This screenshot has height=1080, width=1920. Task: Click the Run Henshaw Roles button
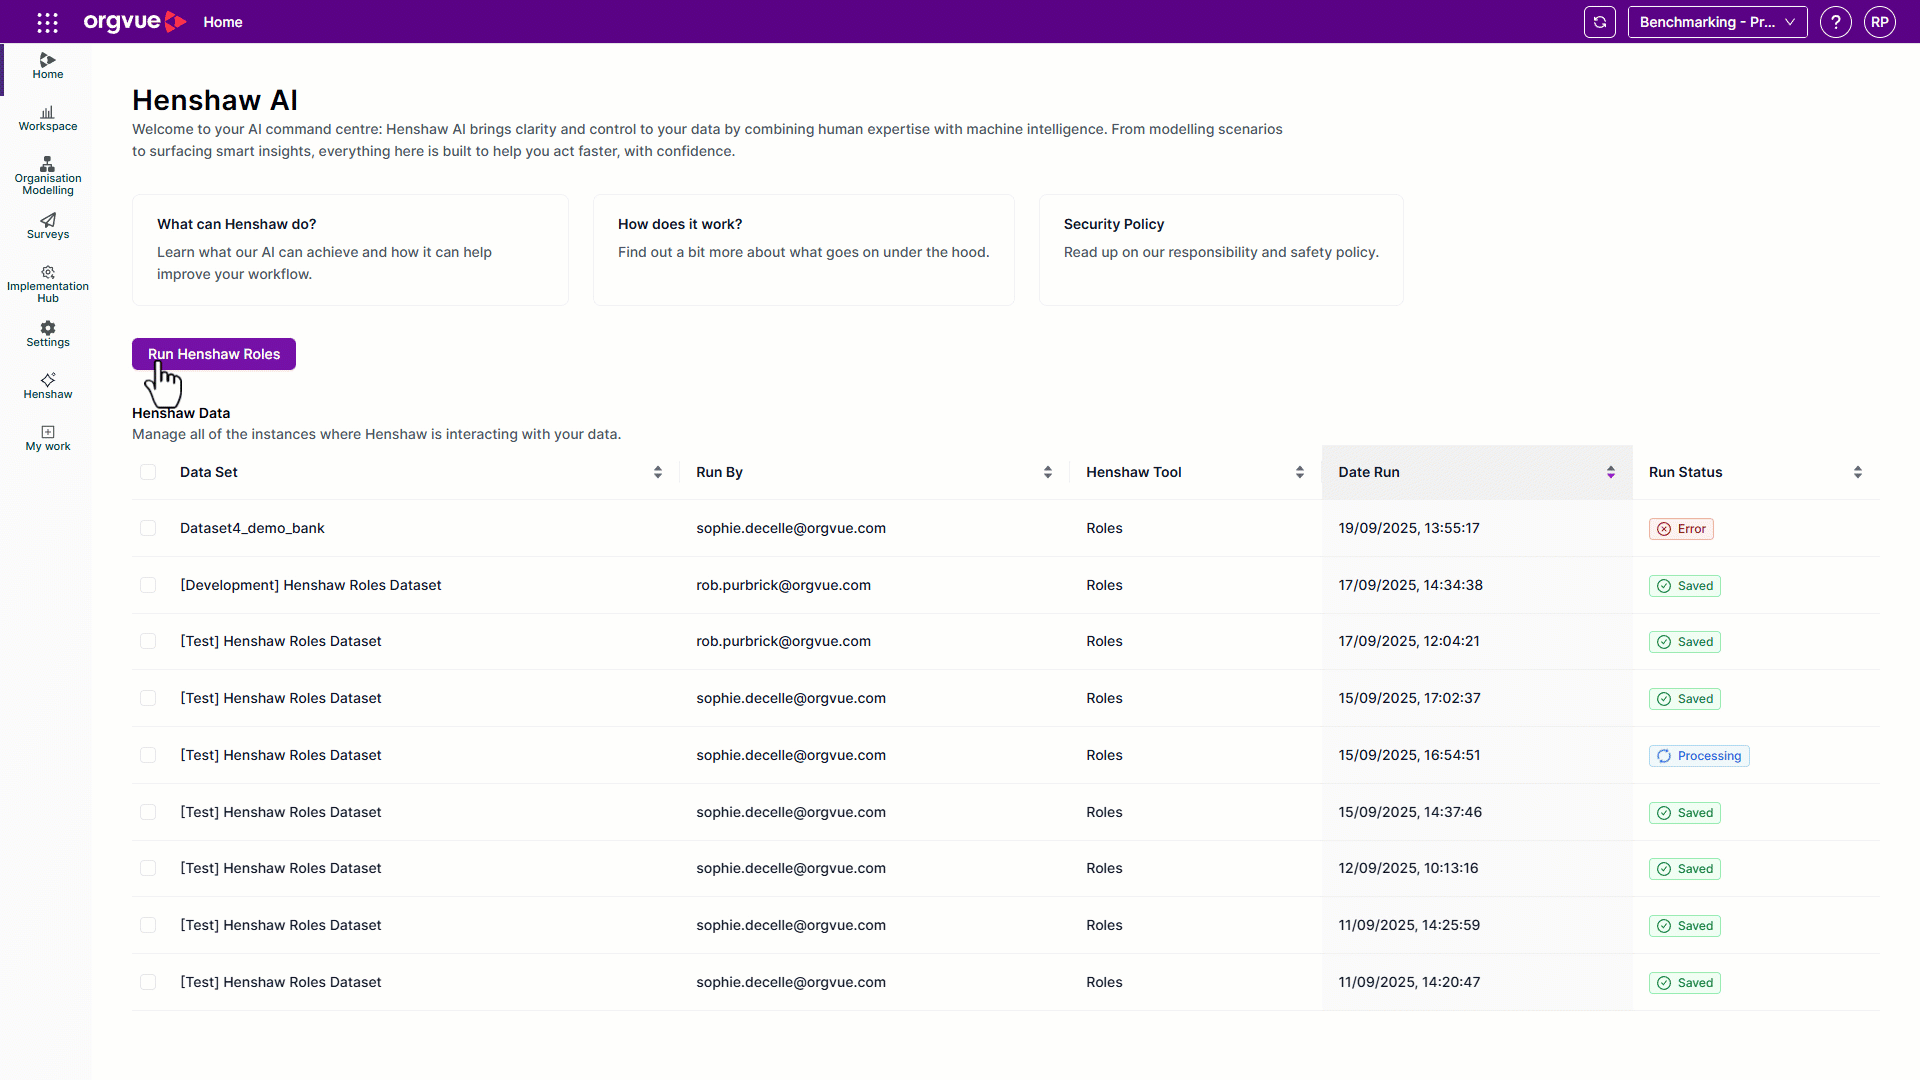point(214,354)
